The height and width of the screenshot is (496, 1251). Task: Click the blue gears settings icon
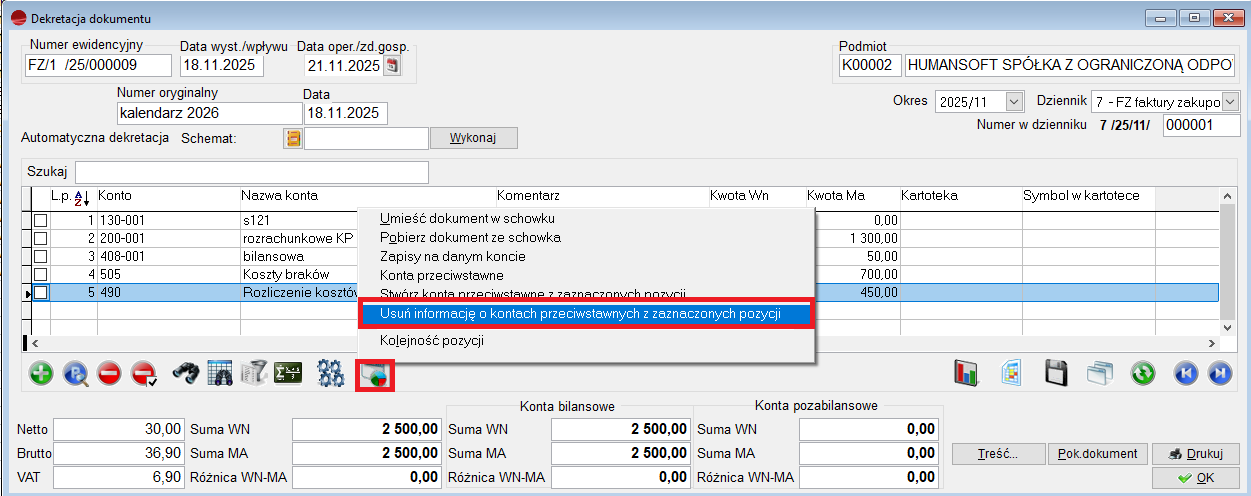330,374
